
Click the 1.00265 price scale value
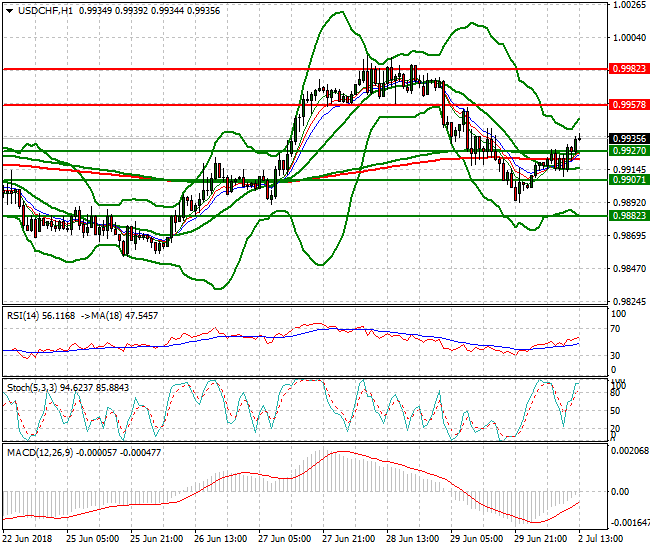630,5
